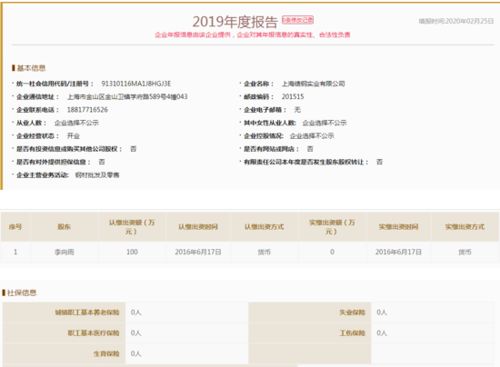Click 0人 beside 工伤保险

click(x=381, y=333)
